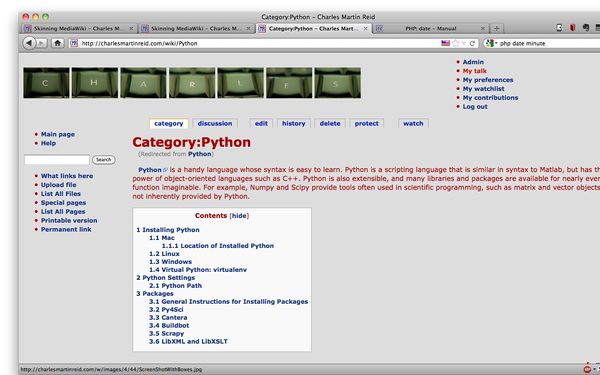Go back with the browser Back arrow
This screenshot has height=375, width=600.
[29, 43]
